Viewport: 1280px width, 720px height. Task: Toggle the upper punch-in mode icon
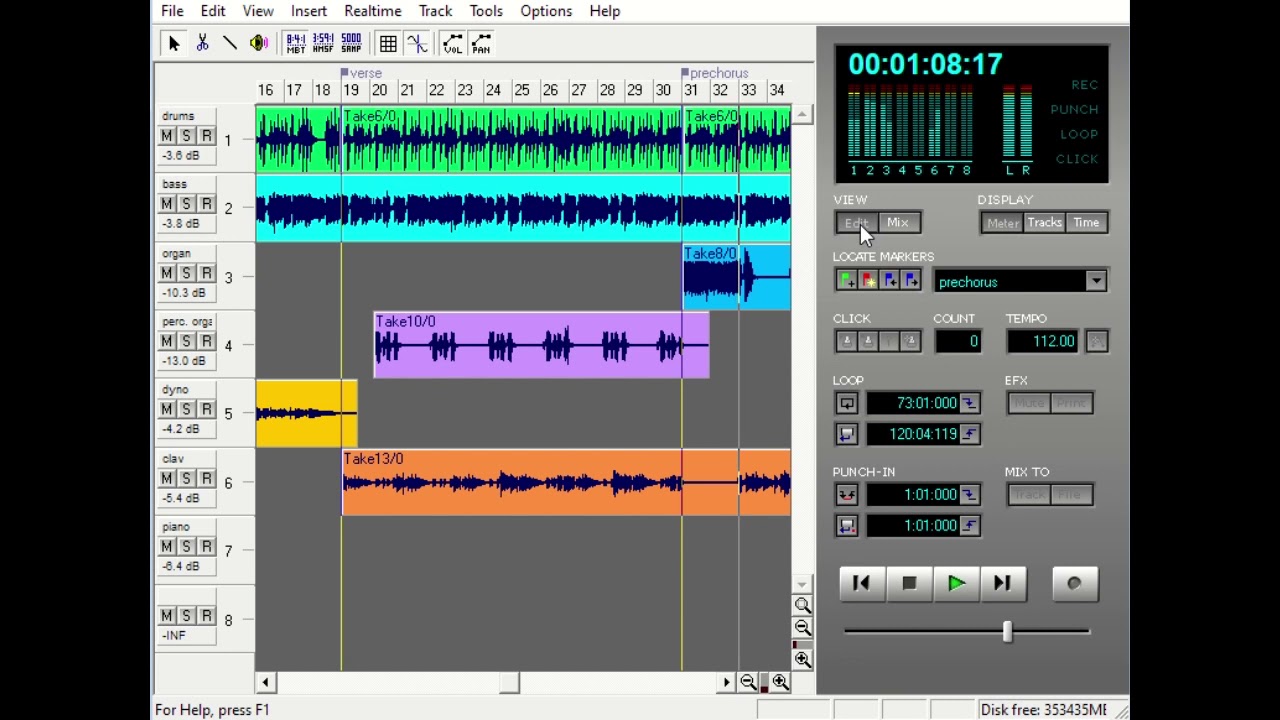click(x=847, y=495)
